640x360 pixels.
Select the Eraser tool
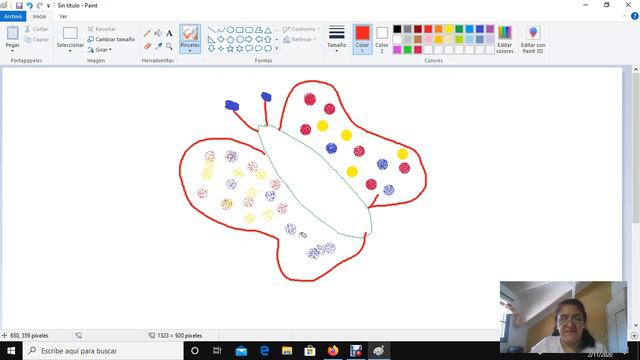pos(147,46)
